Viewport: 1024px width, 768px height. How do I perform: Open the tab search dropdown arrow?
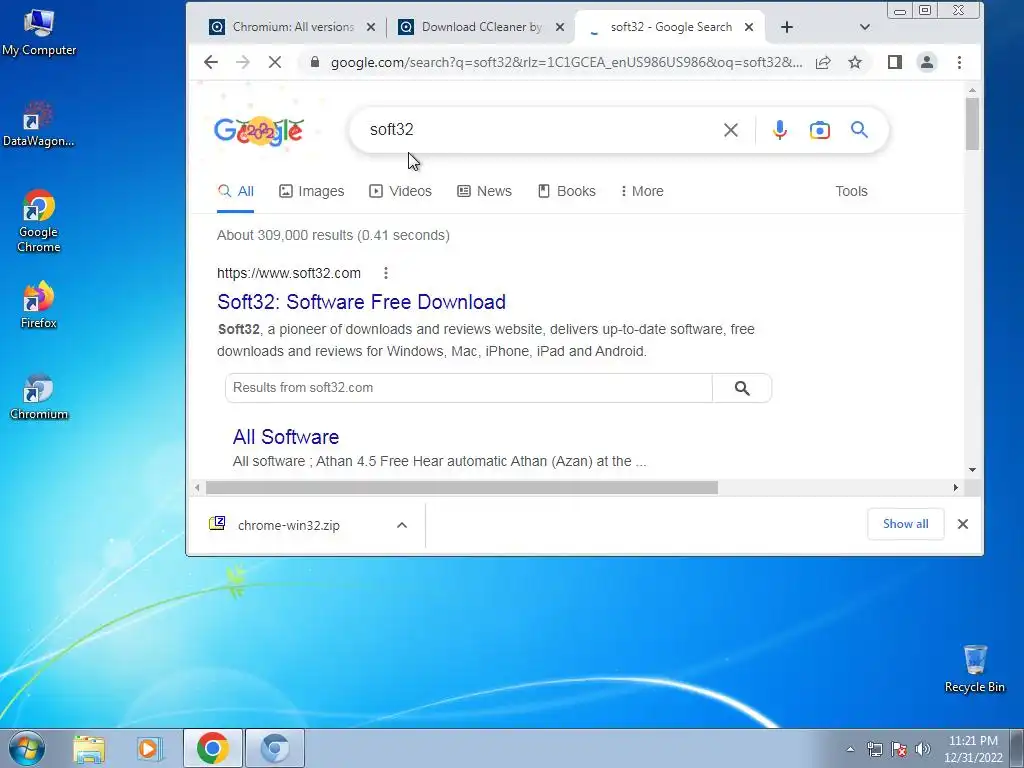865,27
